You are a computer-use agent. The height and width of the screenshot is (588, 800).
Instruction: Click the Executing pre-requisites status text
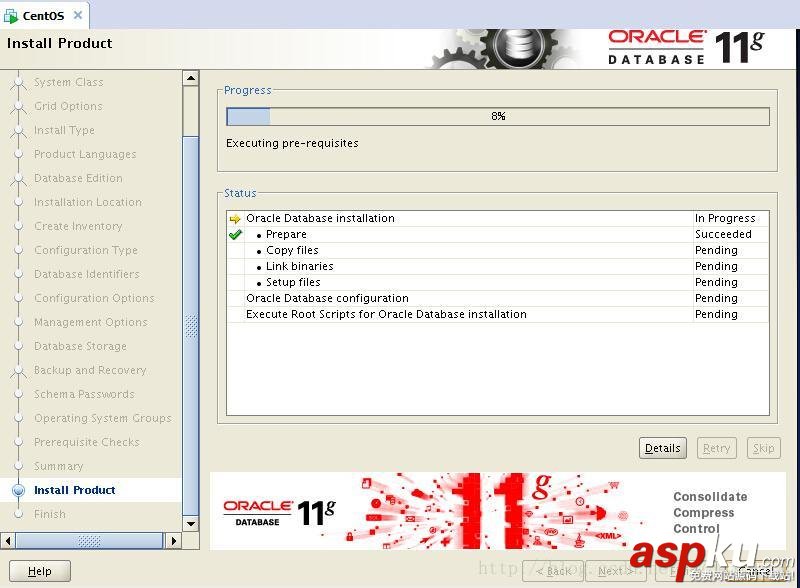pos(292,143)
